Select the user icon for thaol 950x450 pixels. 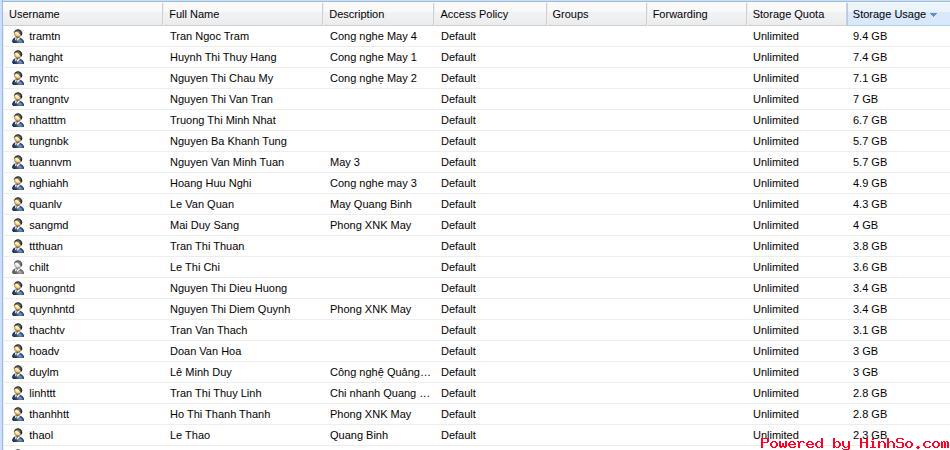(18, 435)
